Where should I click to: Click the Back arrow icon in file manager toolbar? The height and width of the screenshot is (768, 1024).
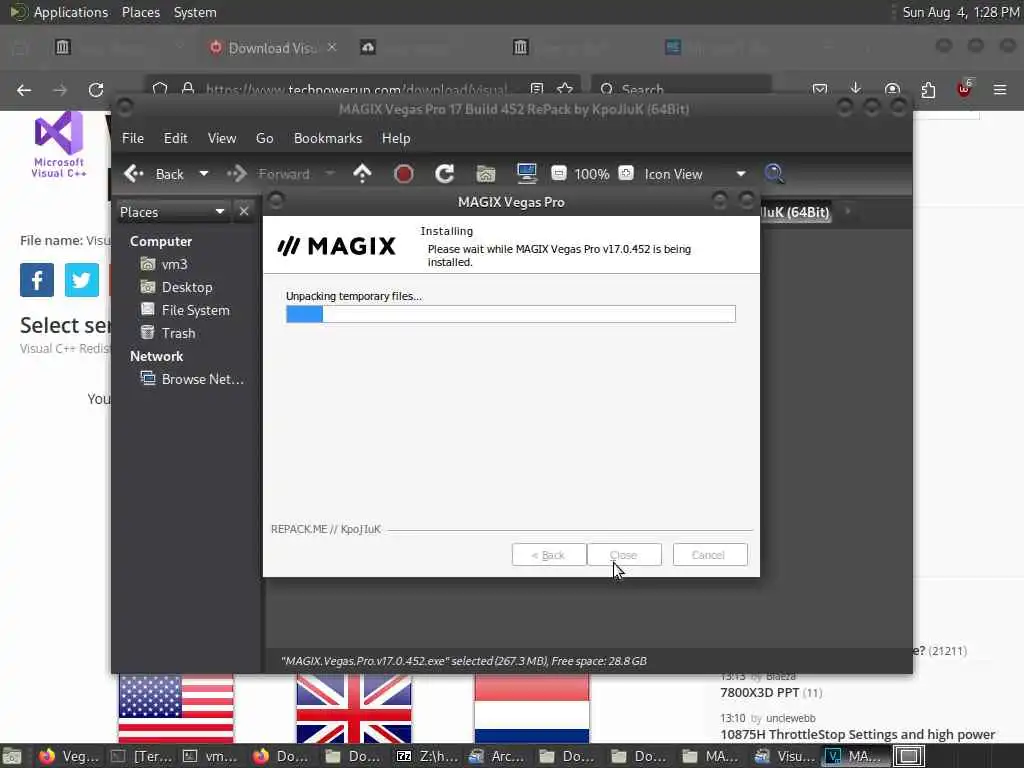click(x=134, y=174)
